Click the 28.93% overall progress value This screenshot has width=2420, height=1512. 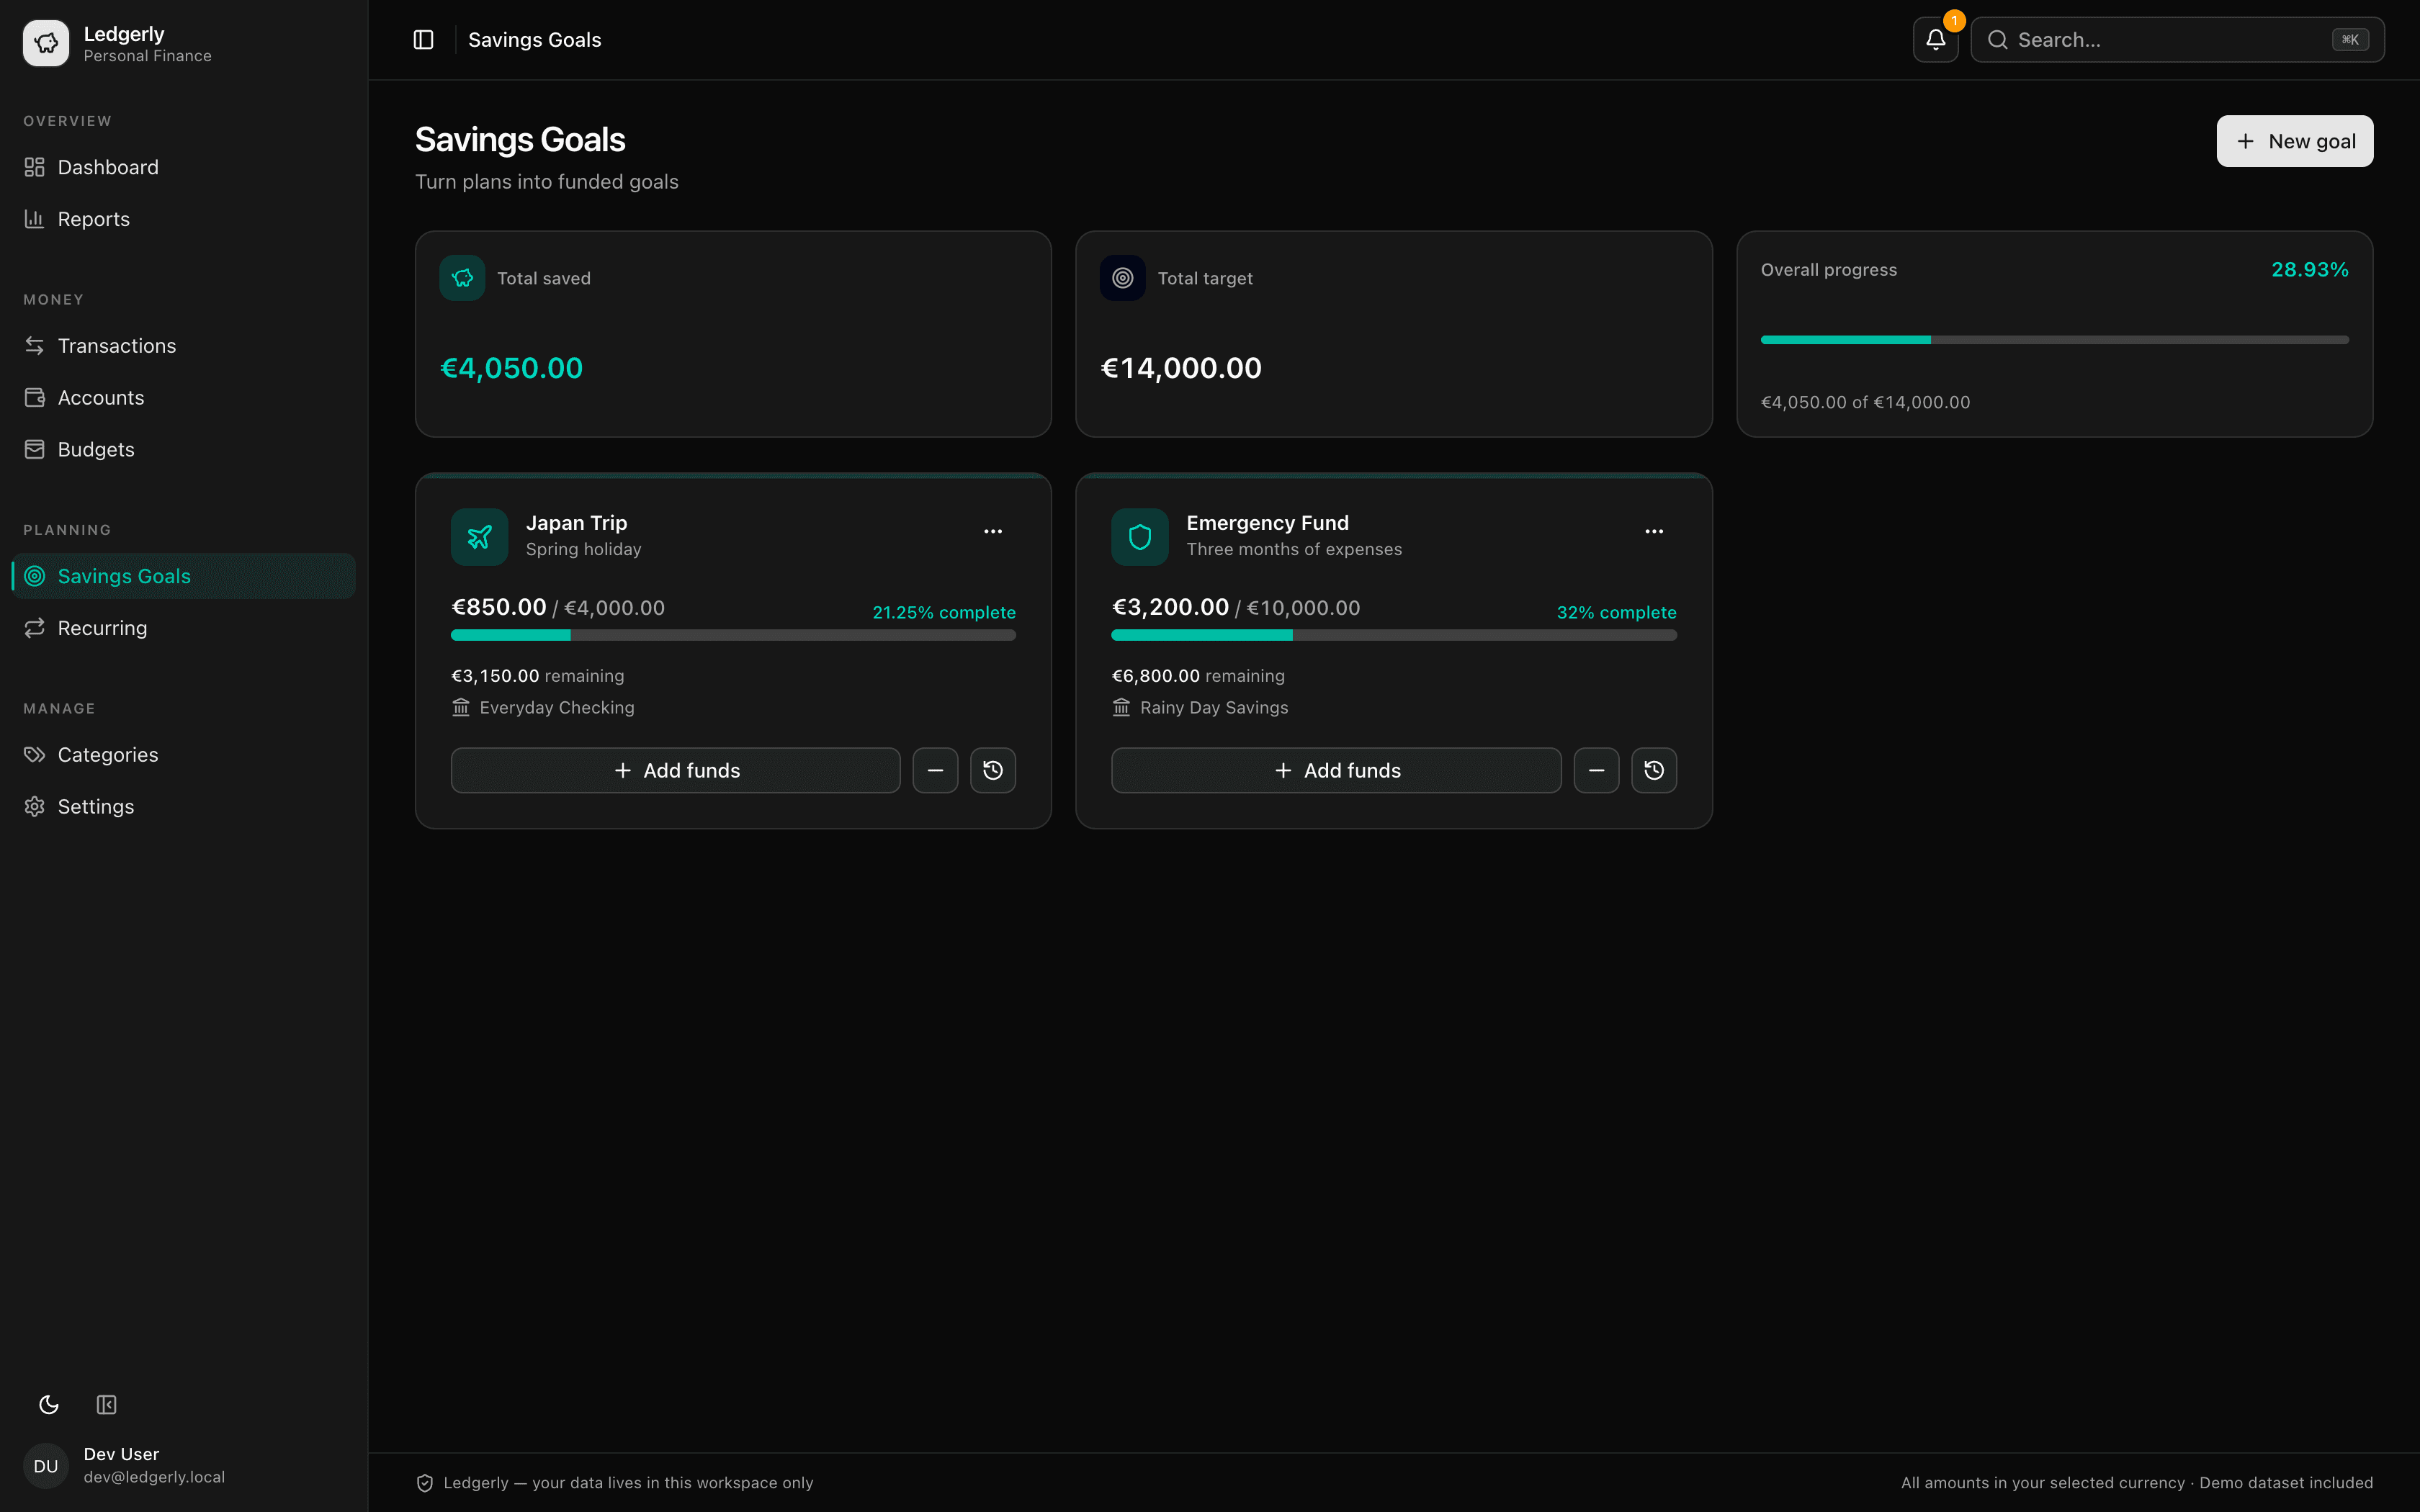coord(2309,270)
